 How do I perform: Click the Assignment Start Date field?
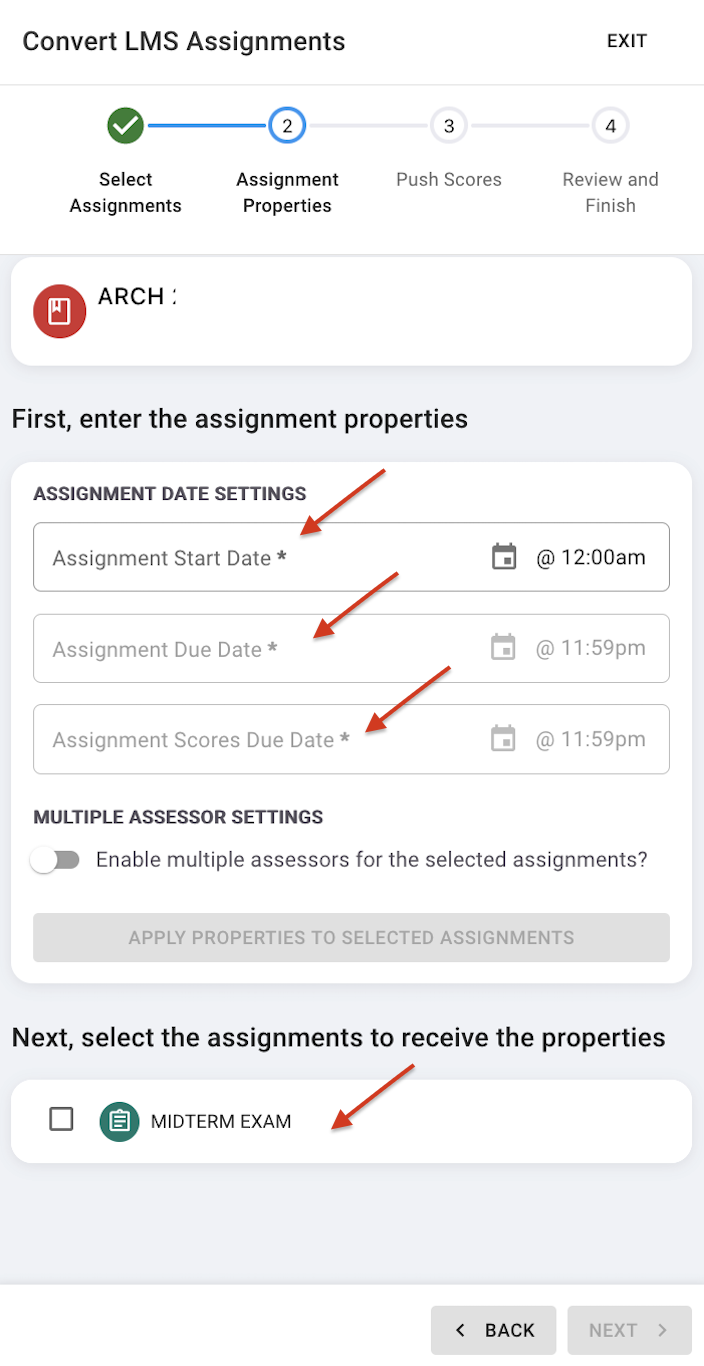[250, 558]
